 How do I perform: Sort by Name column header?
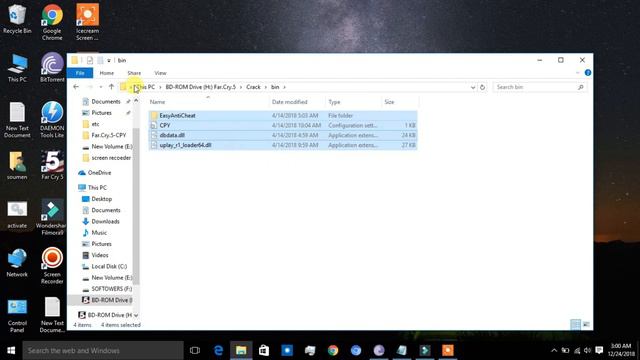point(208,102)
